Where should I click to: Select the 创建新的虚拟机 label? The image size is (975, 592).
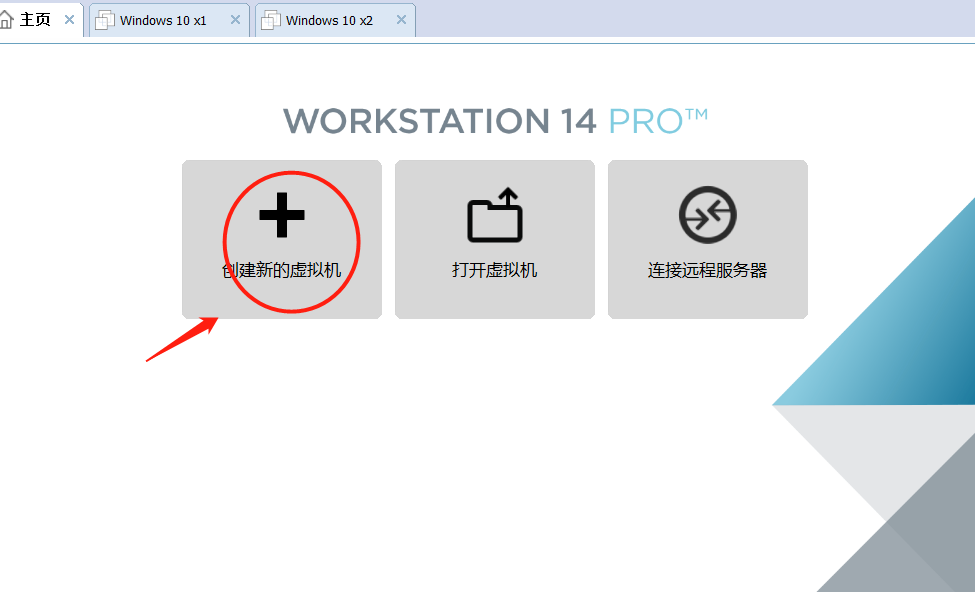[282, 271]
